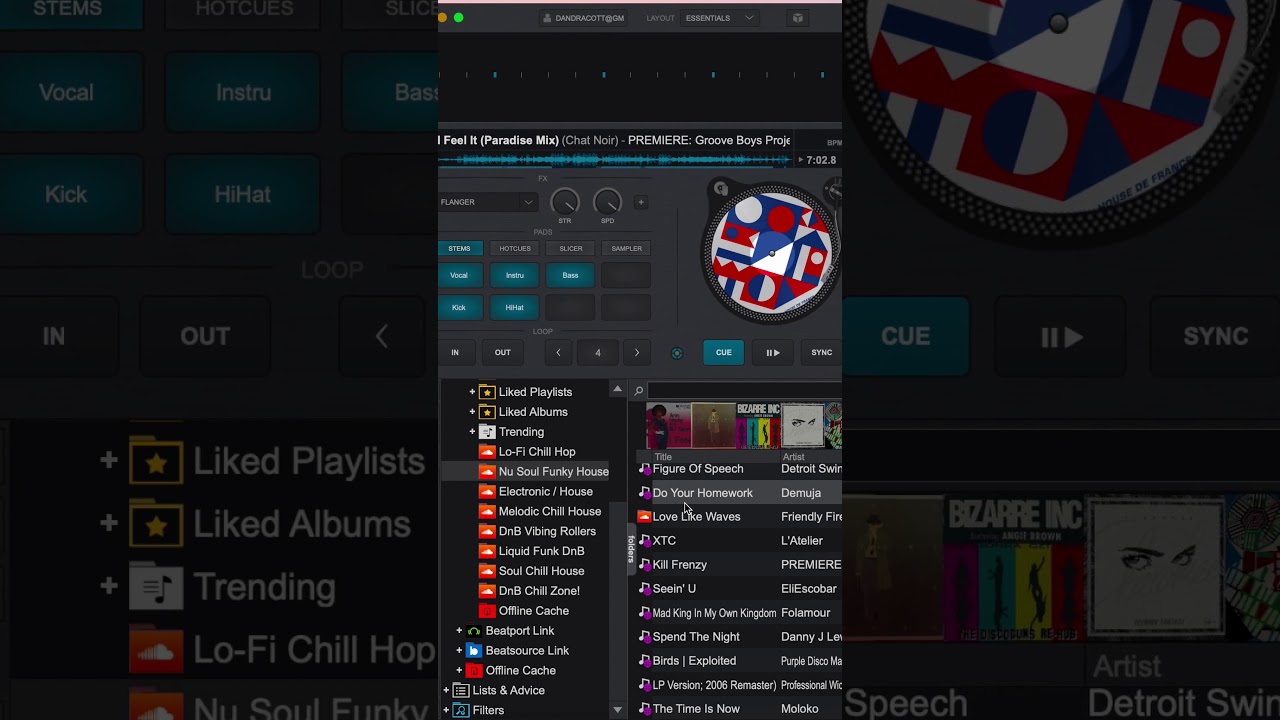Click the SoundCloud icon beside Love Like Waves
Viewport: 1280px width, 720px height.
tap(644, 517)
